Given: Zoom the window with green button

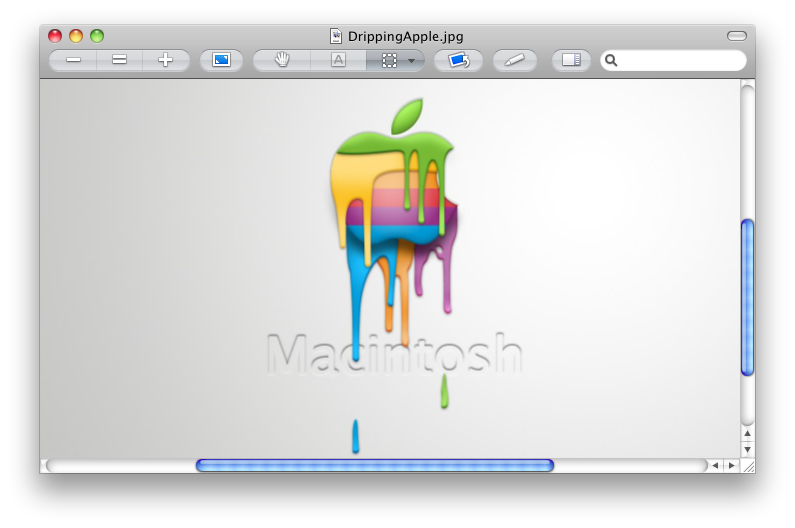Looking at the screenshot, I should point(97,36).
